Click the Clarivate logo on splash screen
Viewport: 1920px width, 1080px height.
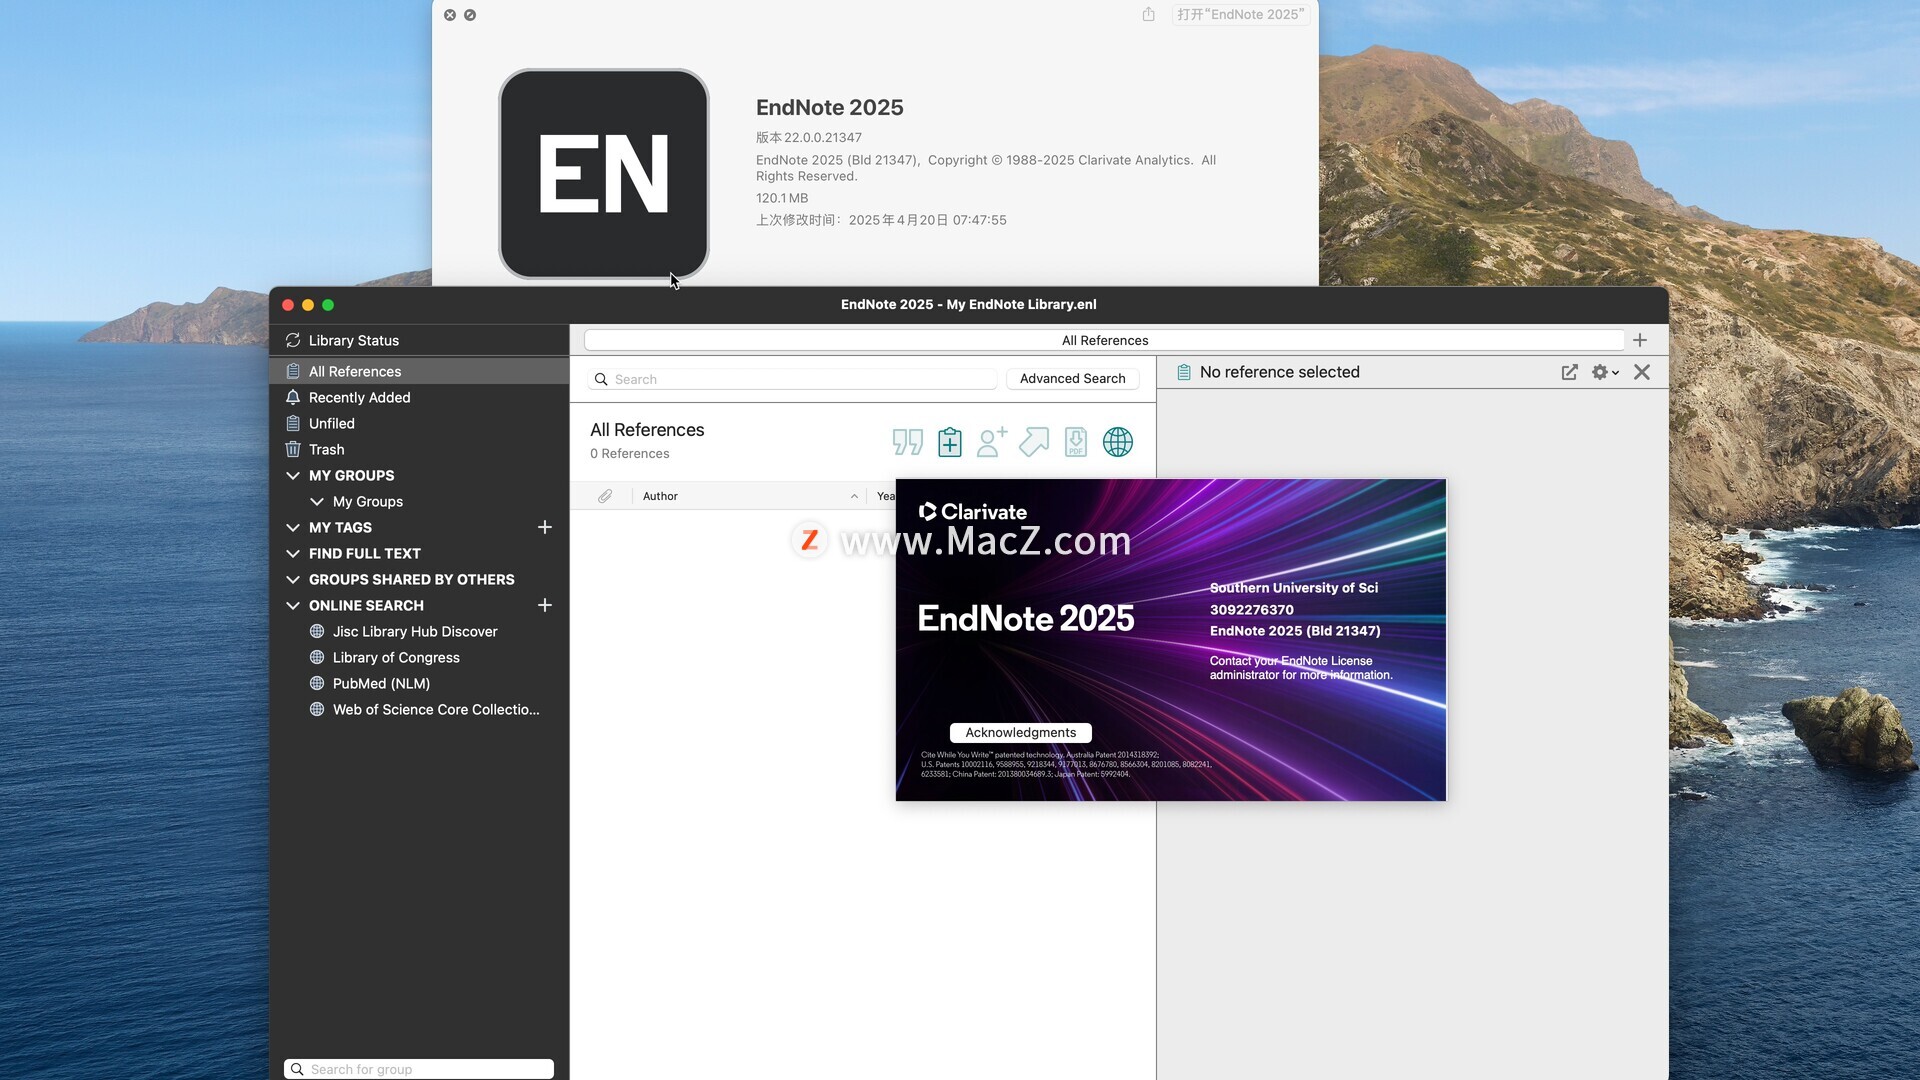973,512
